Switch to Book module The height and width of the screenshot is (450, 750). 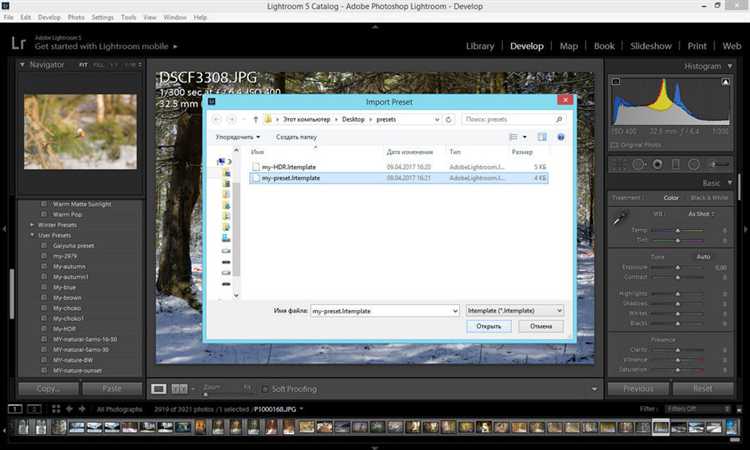click(x=604, y=46)
